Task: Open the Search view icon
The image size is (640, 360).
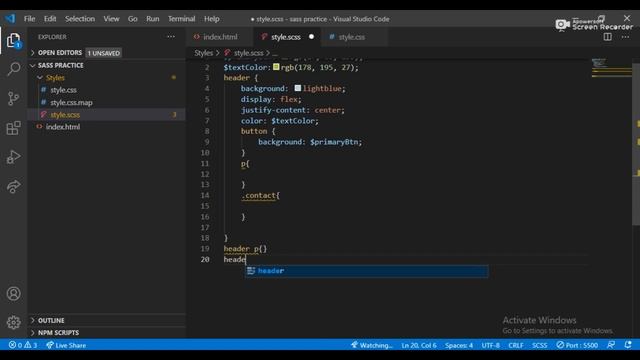Action: coord(13,69)
